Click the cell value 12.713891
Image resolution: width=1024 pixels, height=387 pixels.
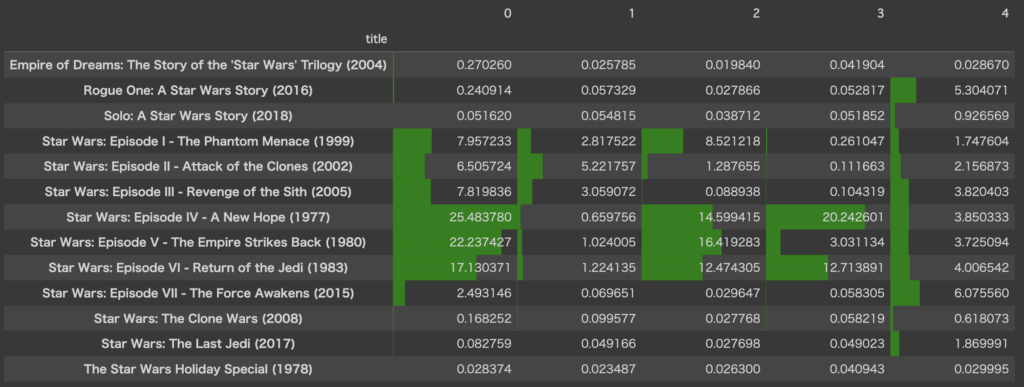[x=854, y=268]
